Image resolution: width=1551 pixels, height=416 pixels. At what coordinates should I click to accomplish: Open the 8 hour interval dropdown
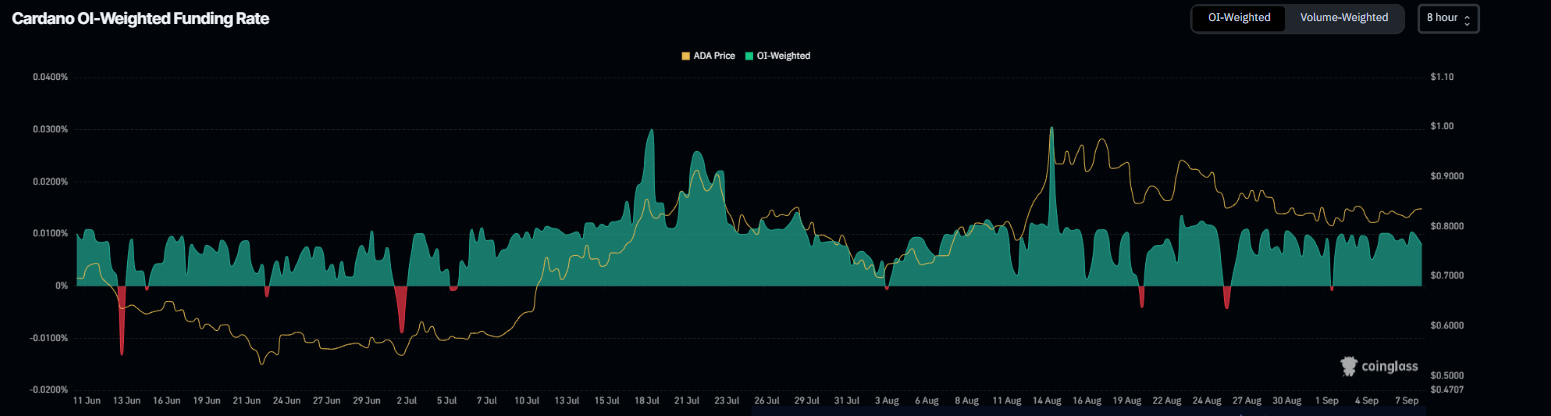(x=1447, y=18)
